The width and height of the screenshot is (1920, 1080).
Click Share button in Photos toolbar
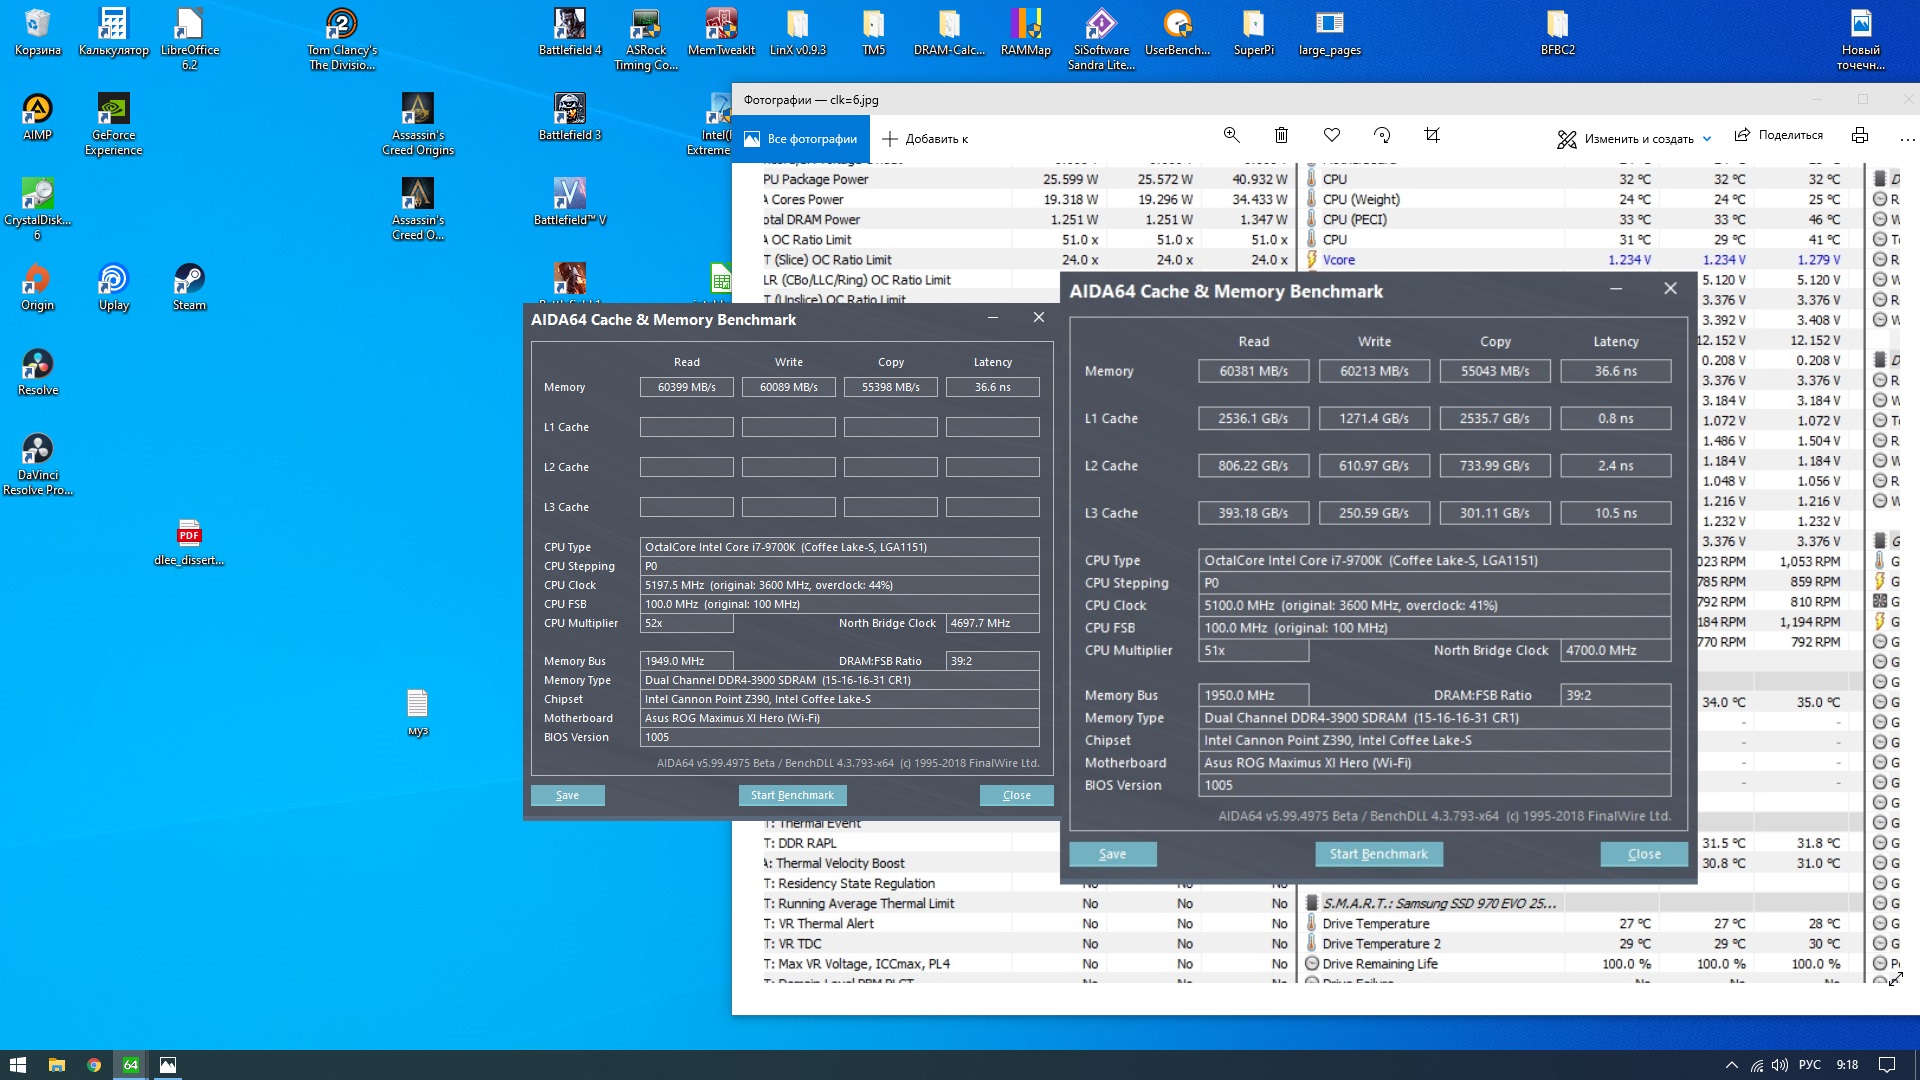click(1778, 136)
